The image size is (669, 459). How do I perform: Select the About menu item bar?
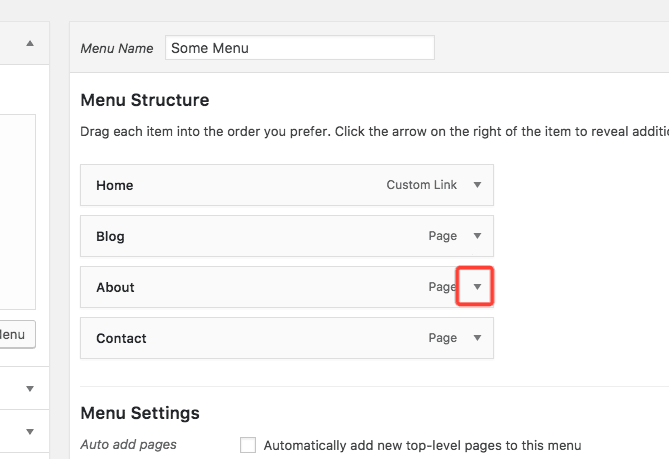(x=287, y=287)
